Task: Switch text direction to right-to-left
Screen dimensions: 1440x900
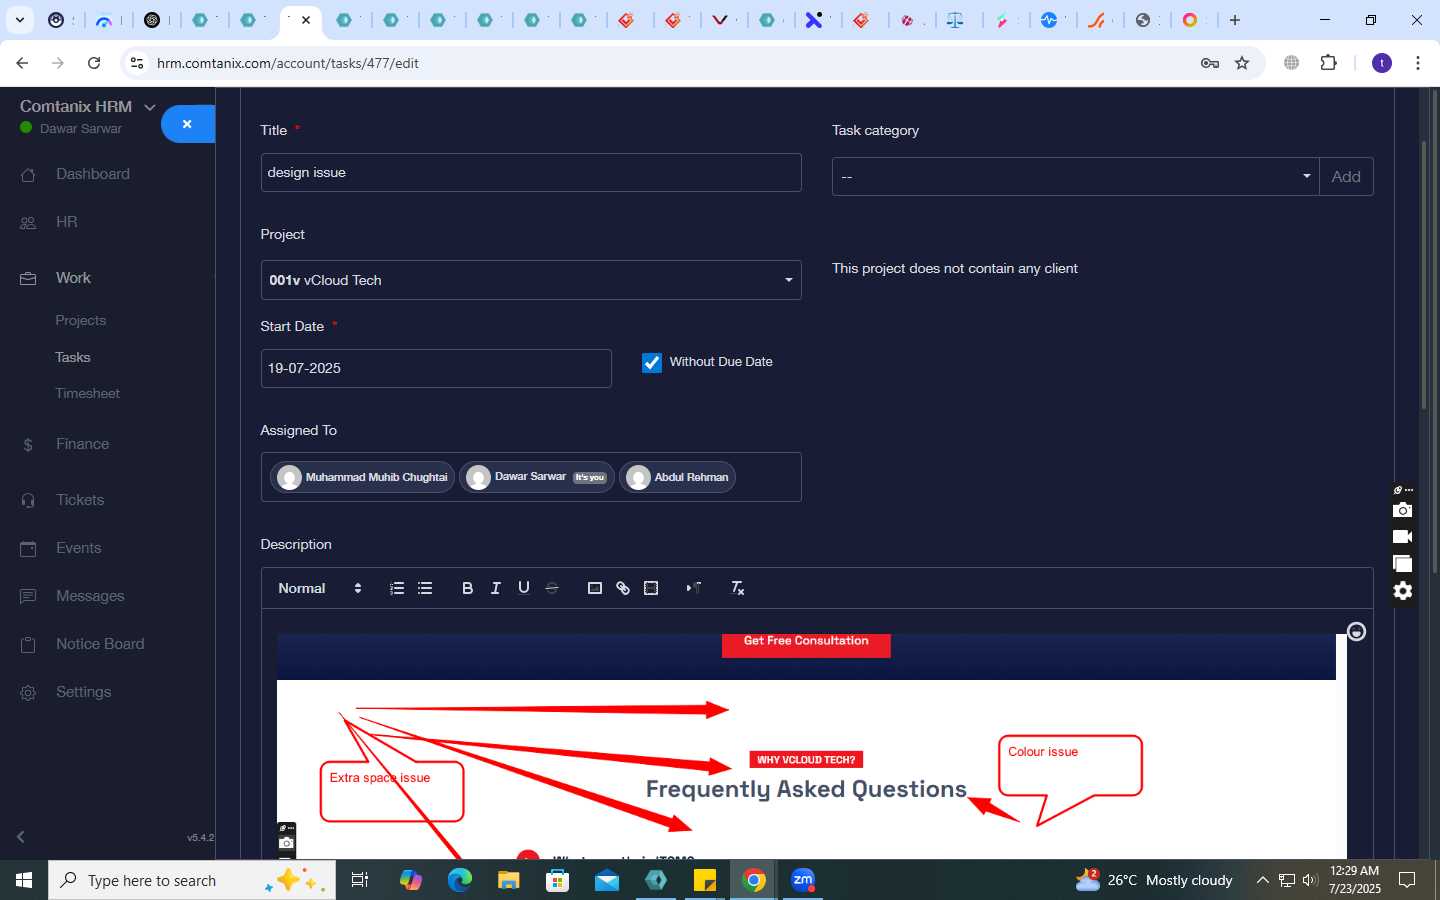Action: (693, 588)
